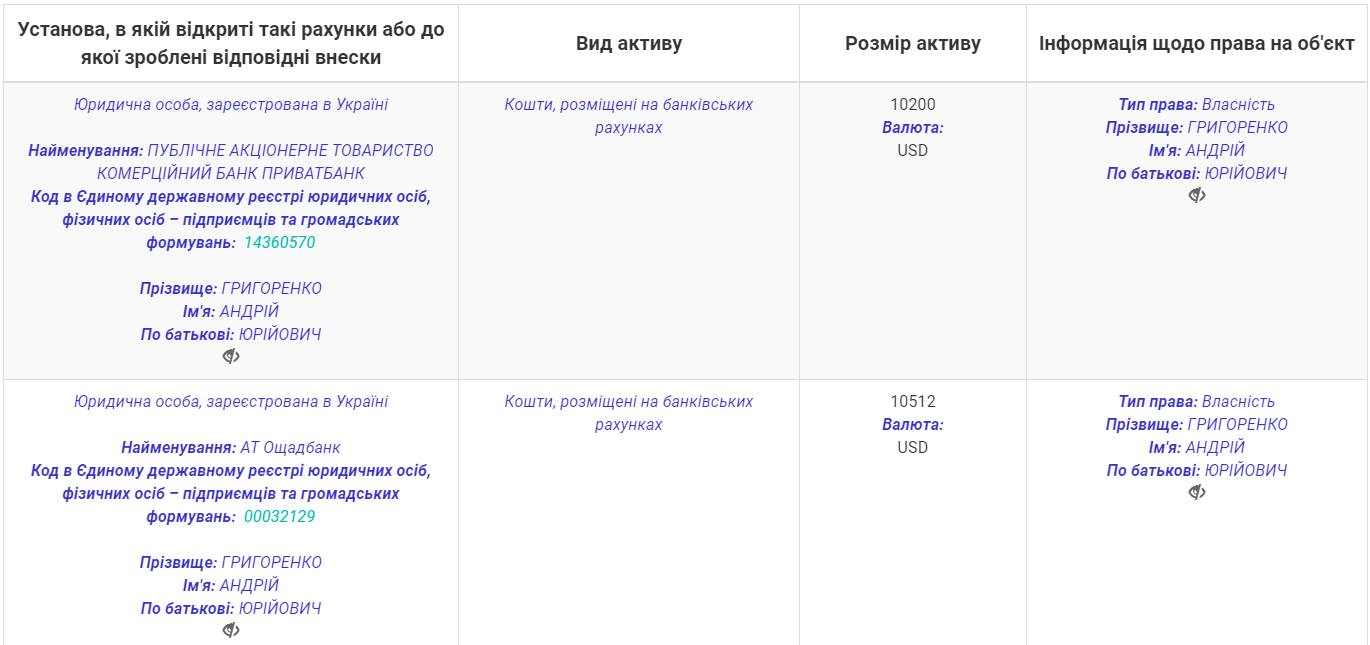Click asset type text in PrivatBank row

(x=629, y=116)
